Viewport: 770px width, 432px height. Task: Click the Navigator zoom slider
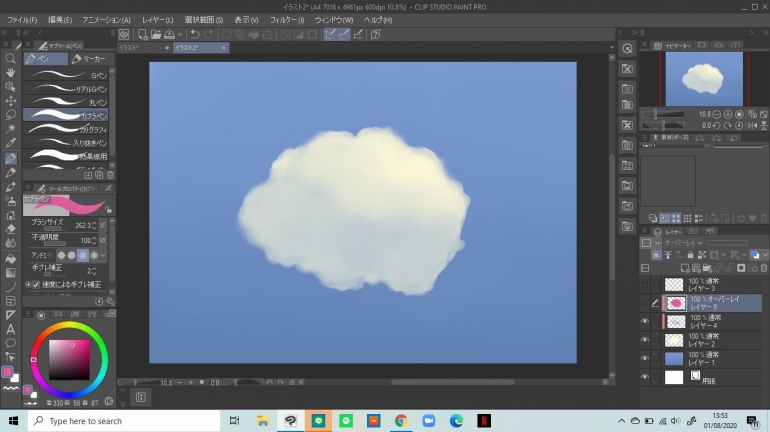663,114
